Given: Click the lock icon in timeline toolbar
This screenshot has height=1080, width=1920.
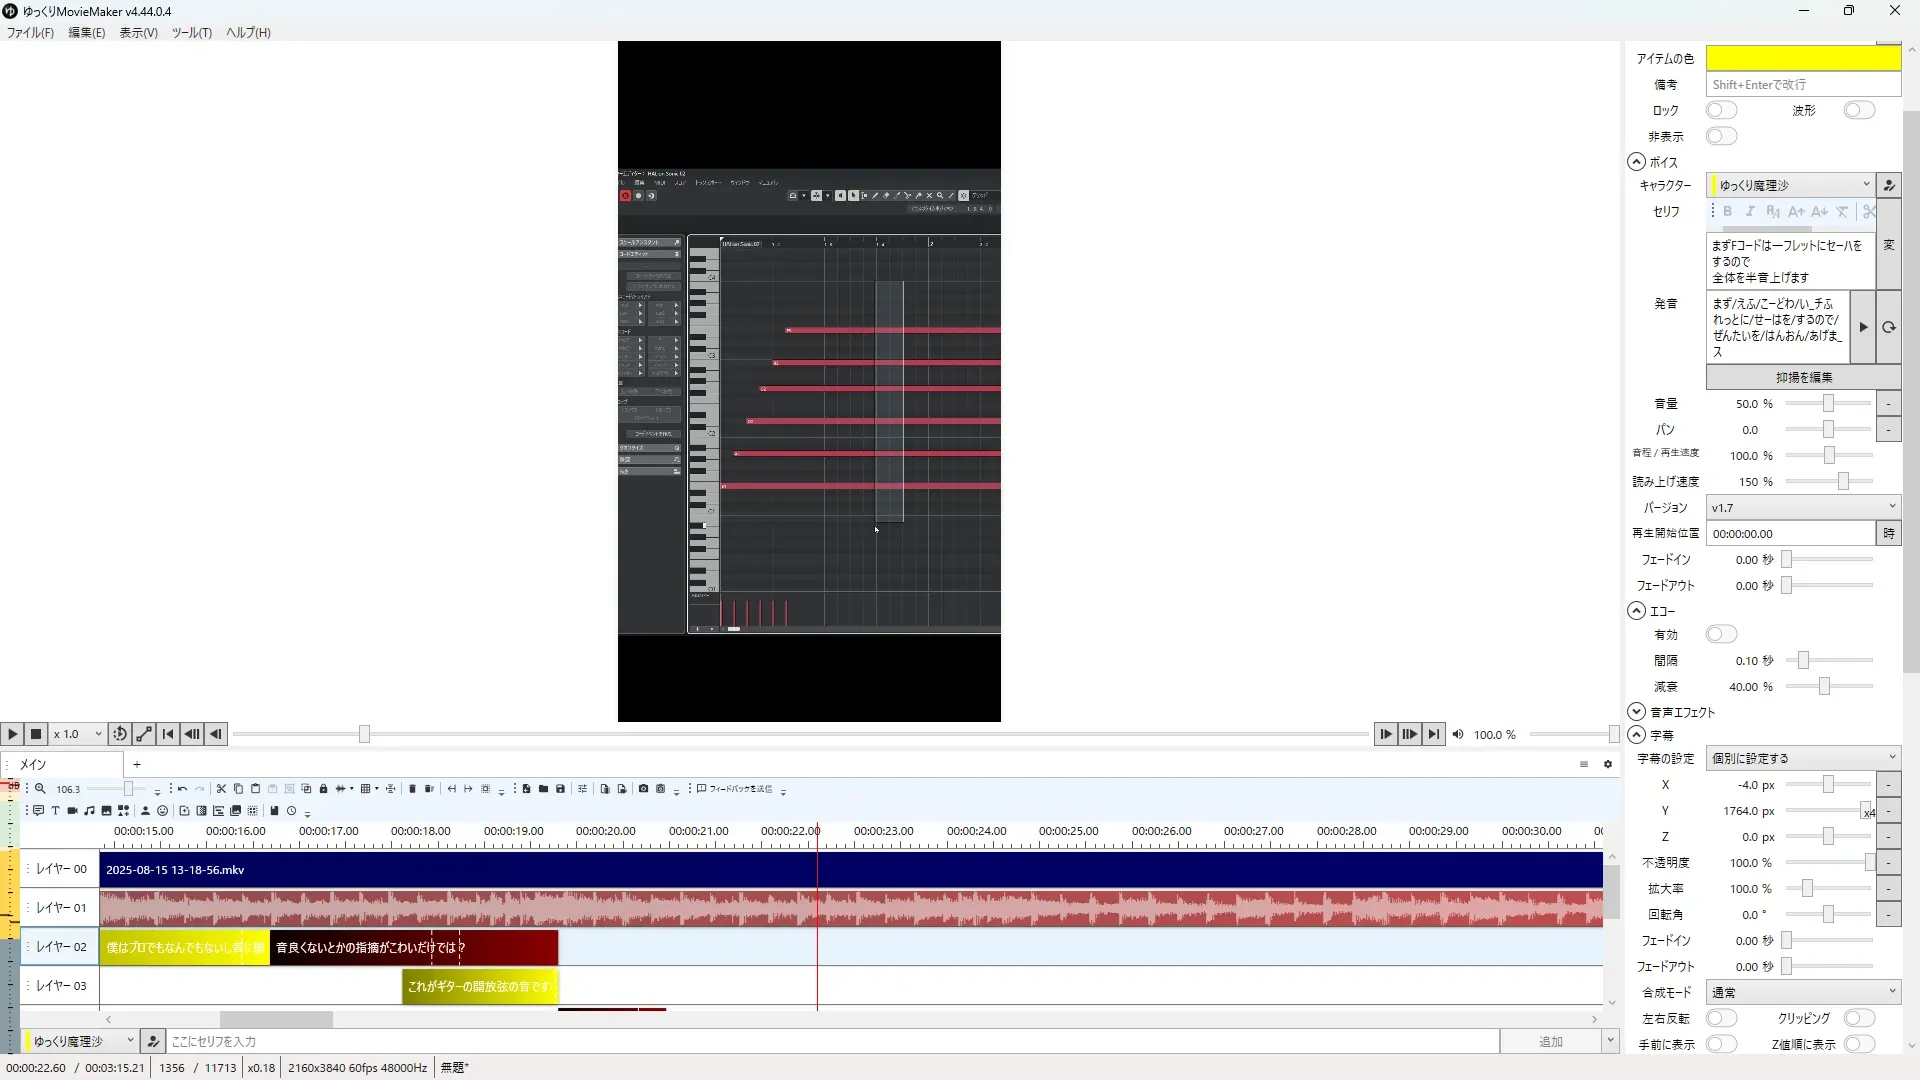Looking at the screenshot, I should tap(323, 789).
